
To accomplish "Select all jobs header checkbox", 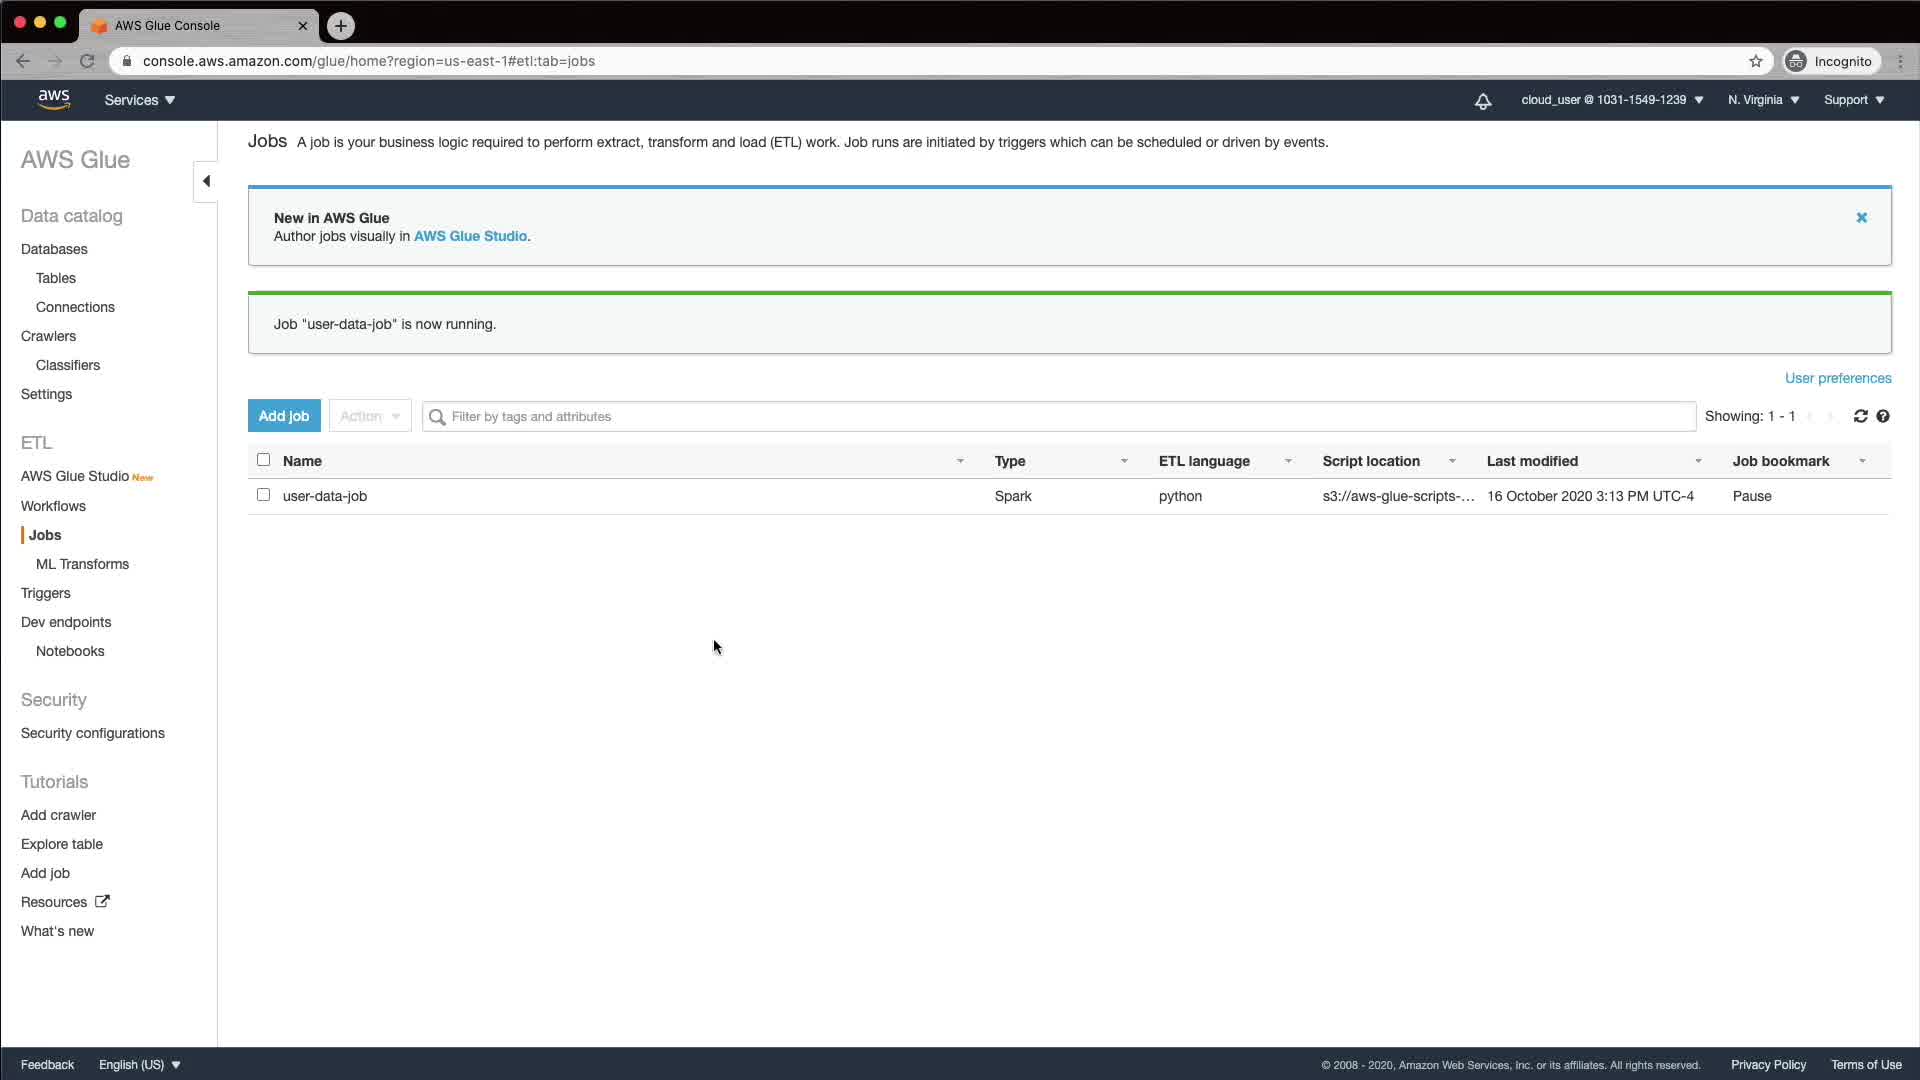I will pyautogui.click(x=264, y=460).
